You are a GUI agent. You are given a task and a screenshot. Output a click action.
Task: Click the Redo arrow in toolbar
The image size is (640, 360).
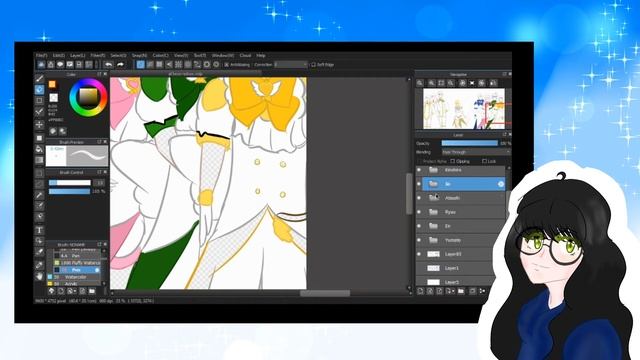[x=120, y=64]
